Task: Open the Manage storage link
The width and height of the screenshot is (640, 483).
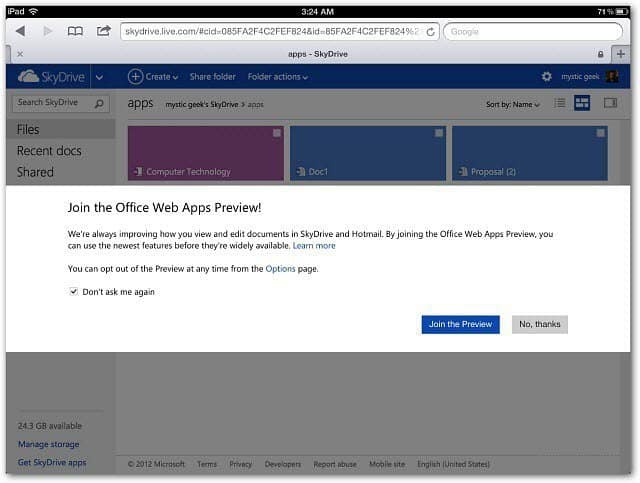Action: 49,444
